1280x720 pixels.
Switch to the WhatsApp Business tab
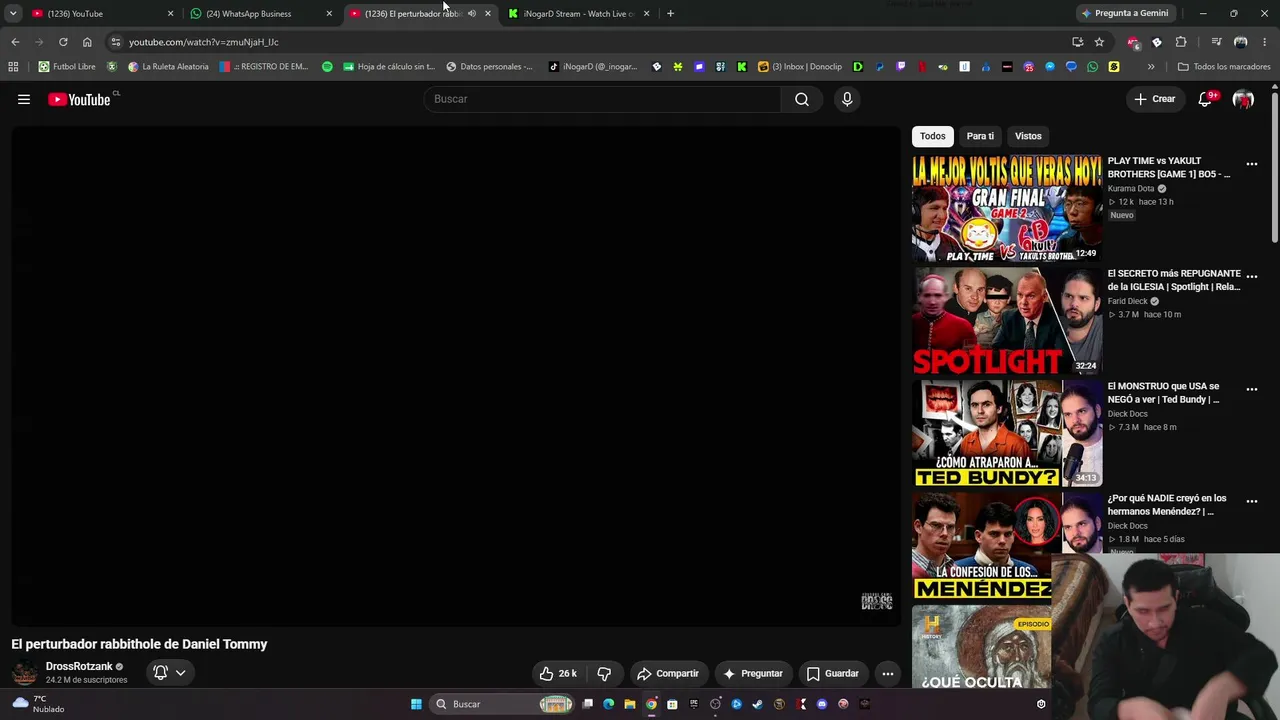[260, 14]
